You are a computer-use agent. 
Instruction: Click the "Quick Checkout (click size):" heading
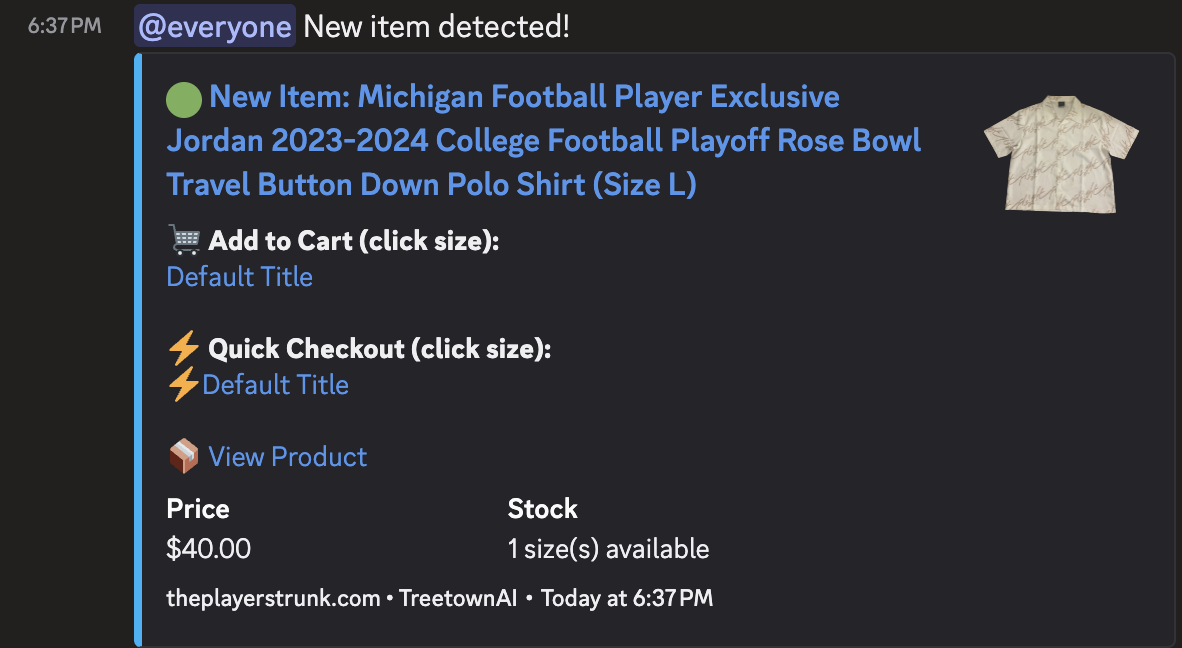click(380, 349)
